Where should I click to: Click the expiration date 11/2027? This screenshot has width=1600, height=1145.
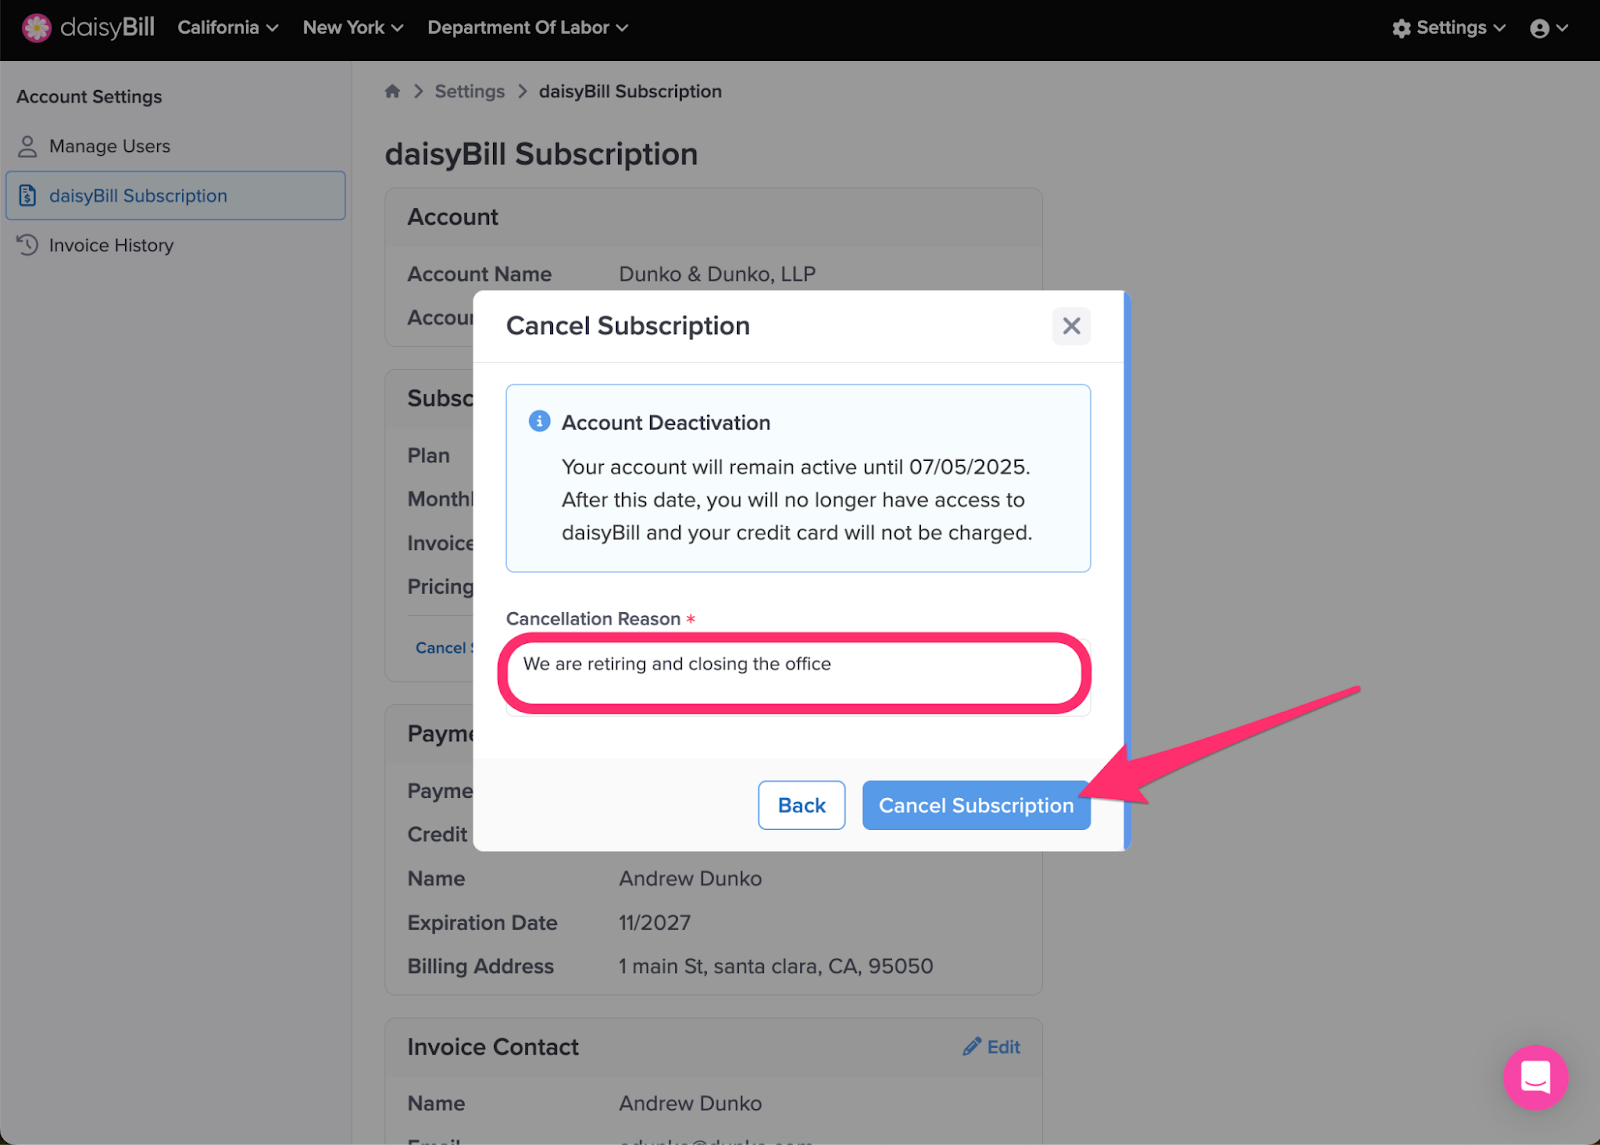654,922
